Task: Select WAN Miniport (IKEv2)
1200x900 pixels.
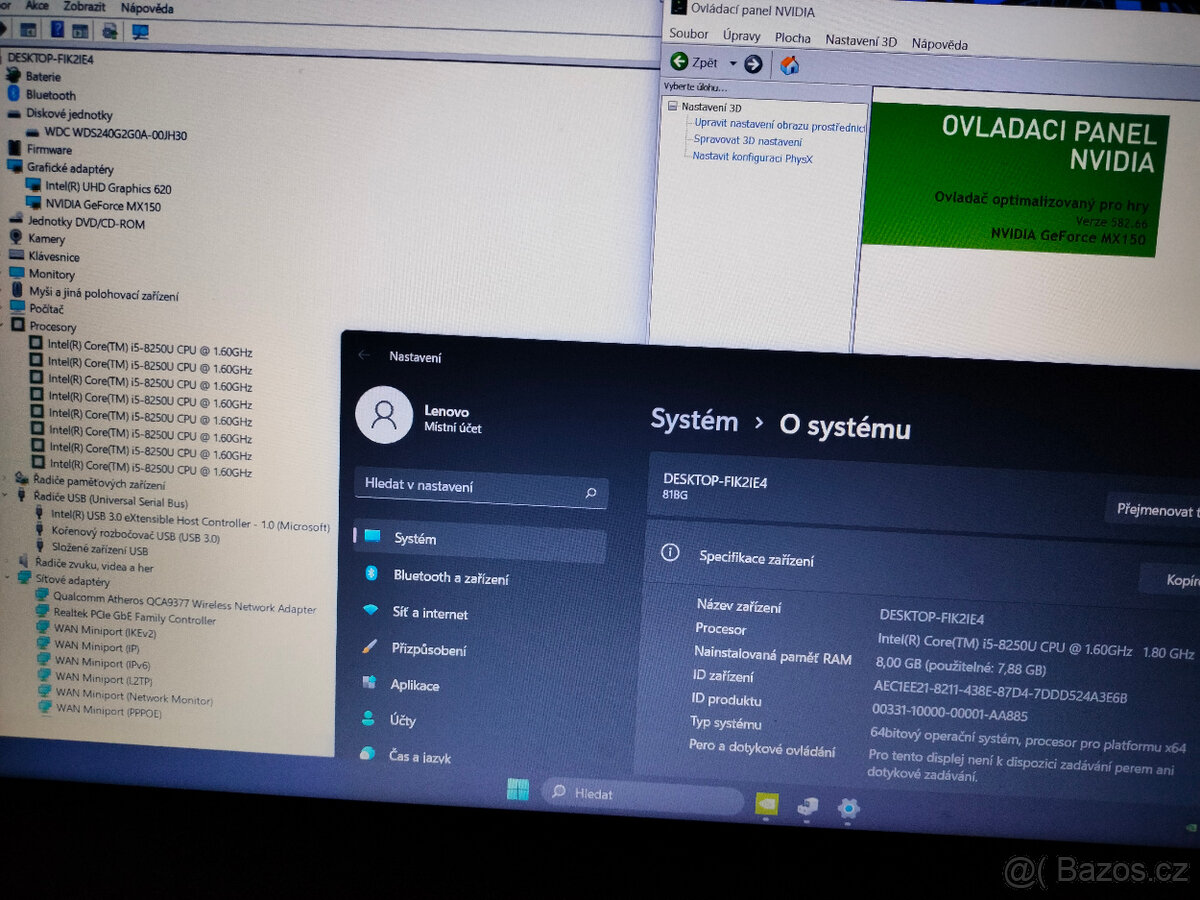Action: click(105, 632)
